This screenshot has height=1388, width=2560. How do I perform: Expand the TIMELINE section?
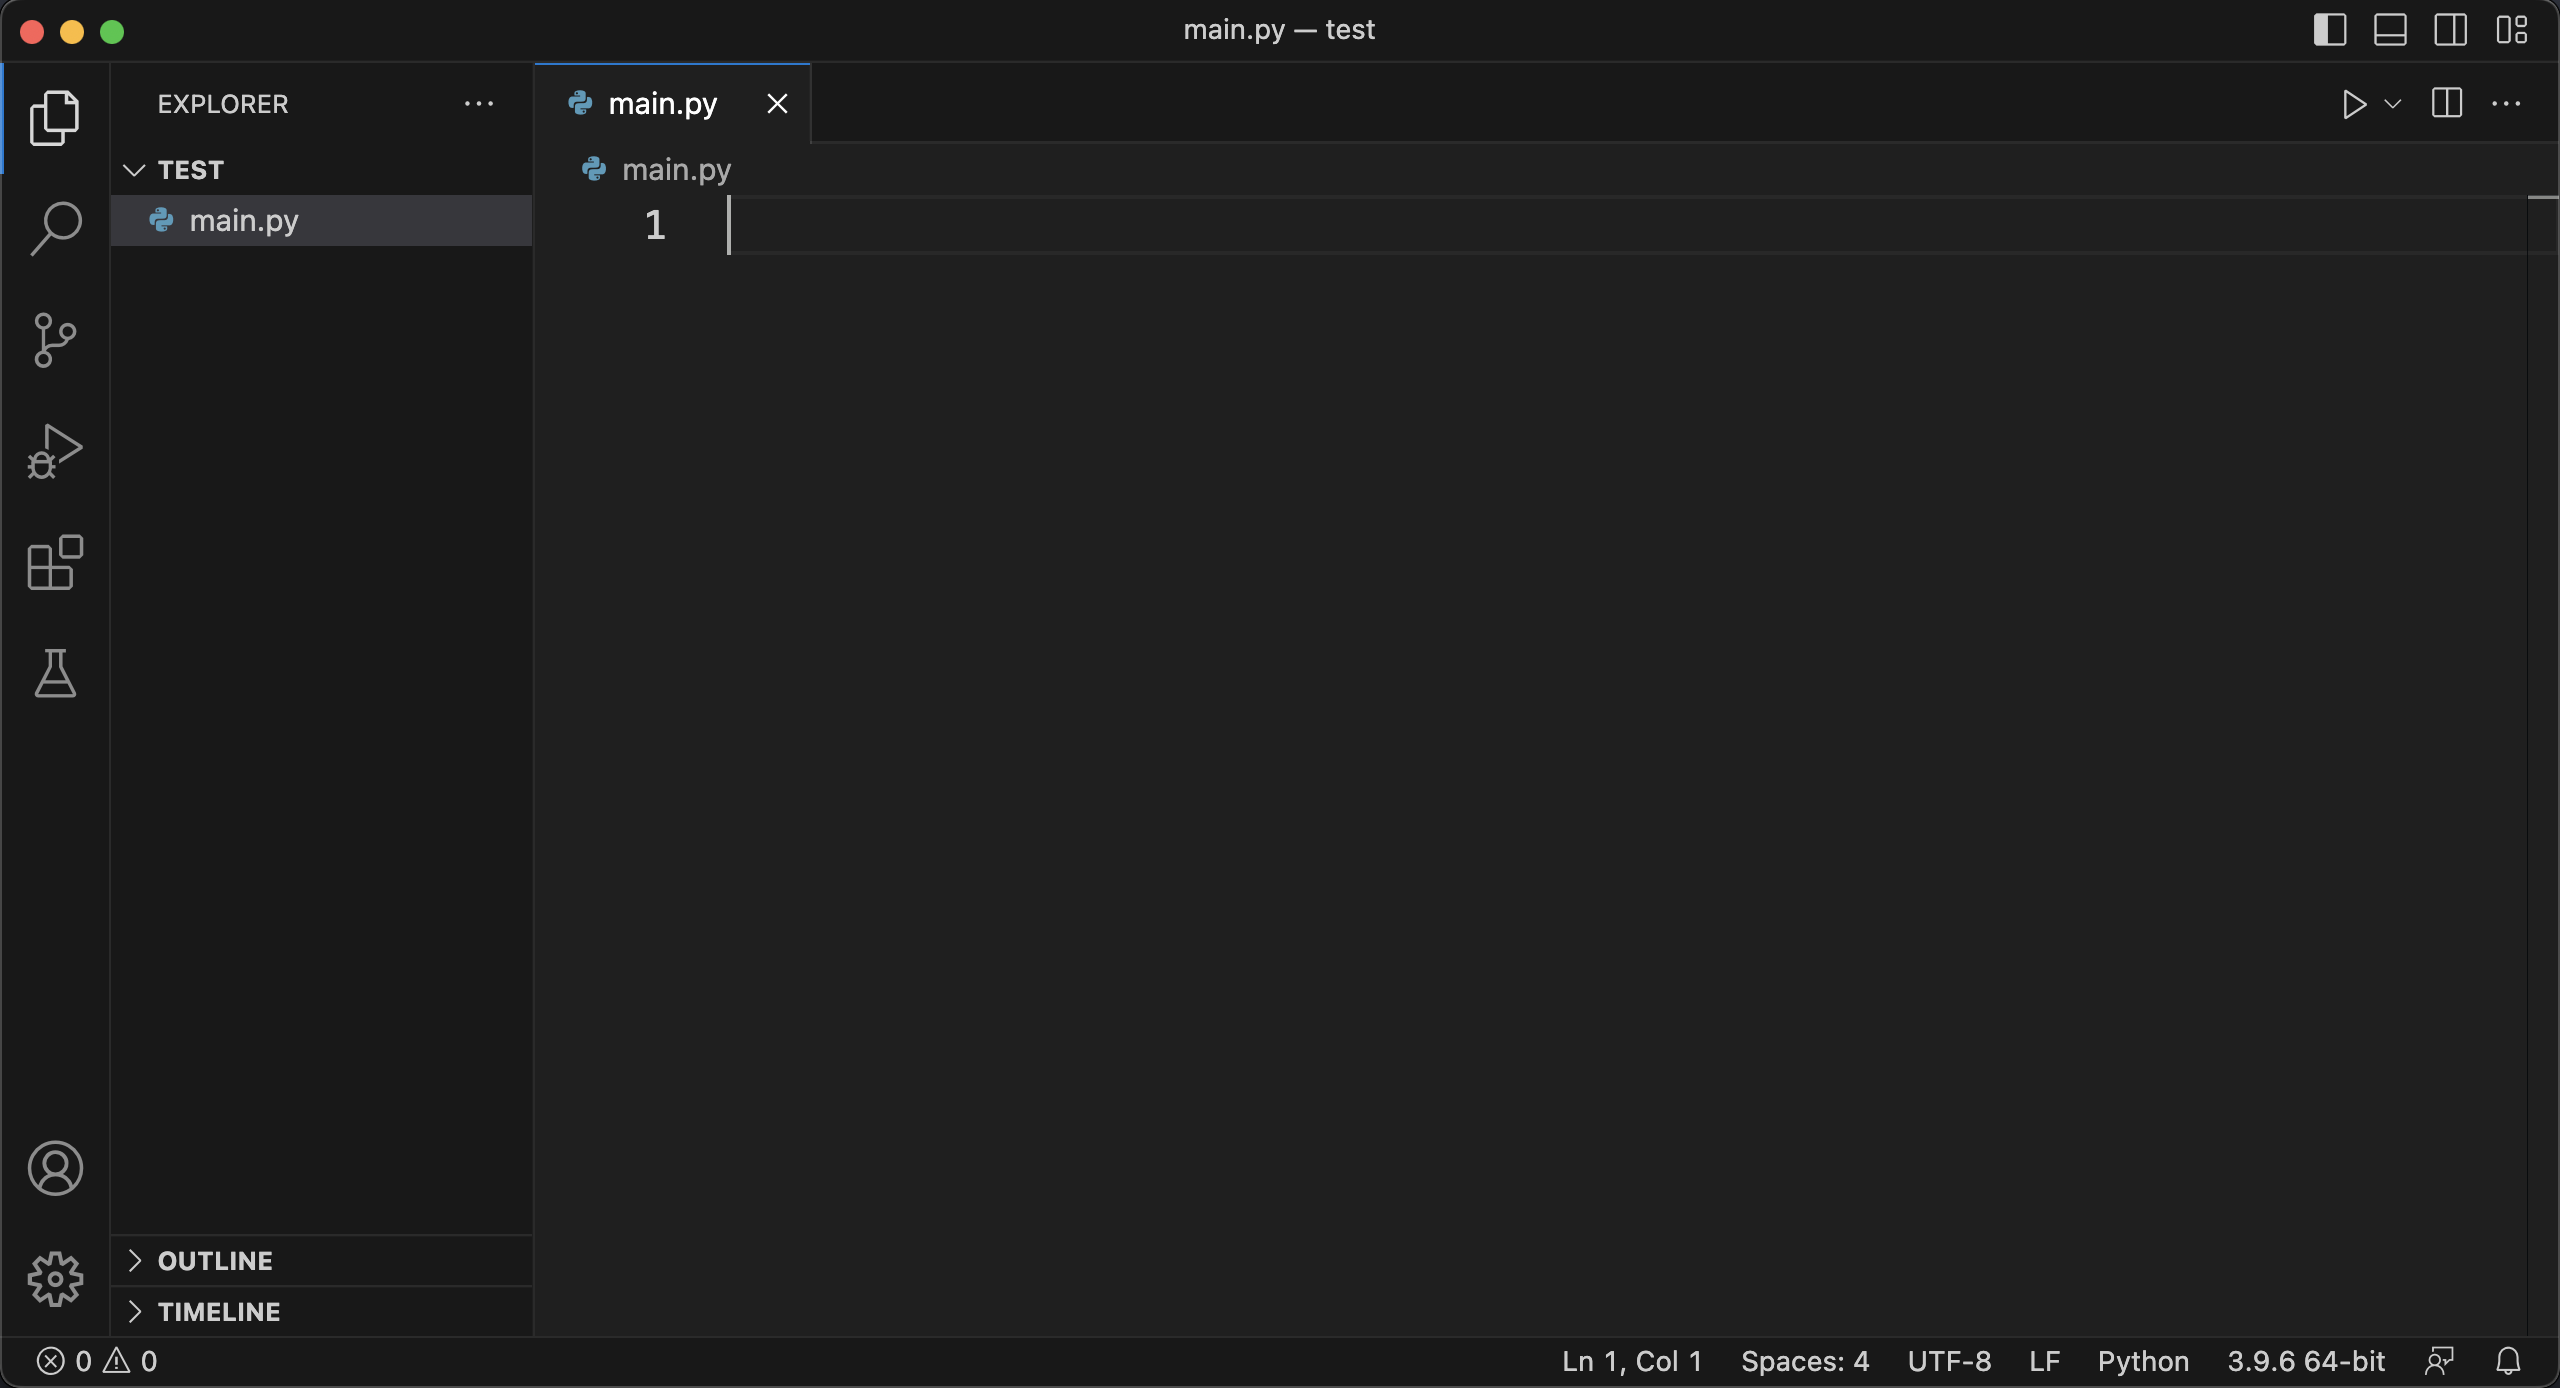tap(218, 1312)
